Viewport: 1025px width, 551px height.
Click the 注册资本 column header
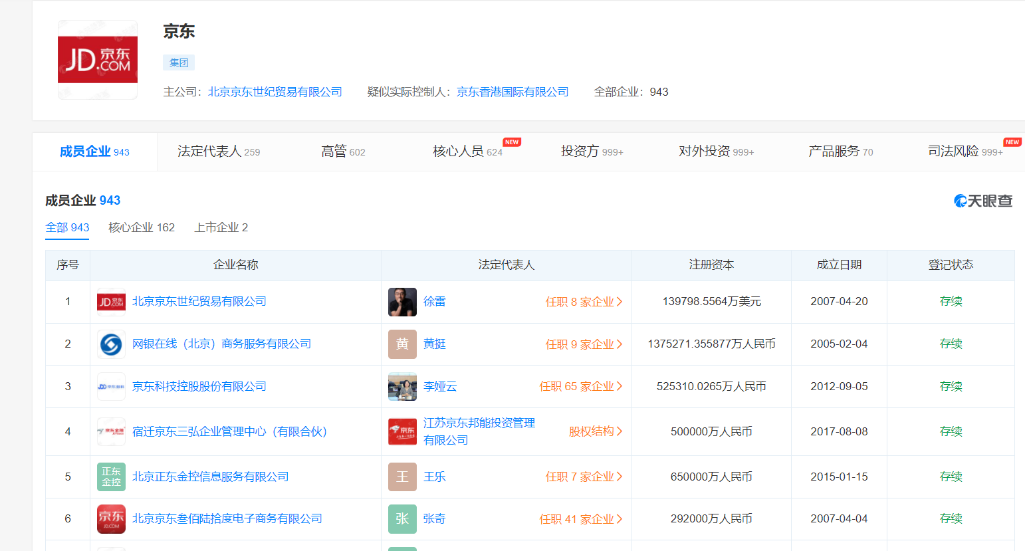(x=711, y=265)
